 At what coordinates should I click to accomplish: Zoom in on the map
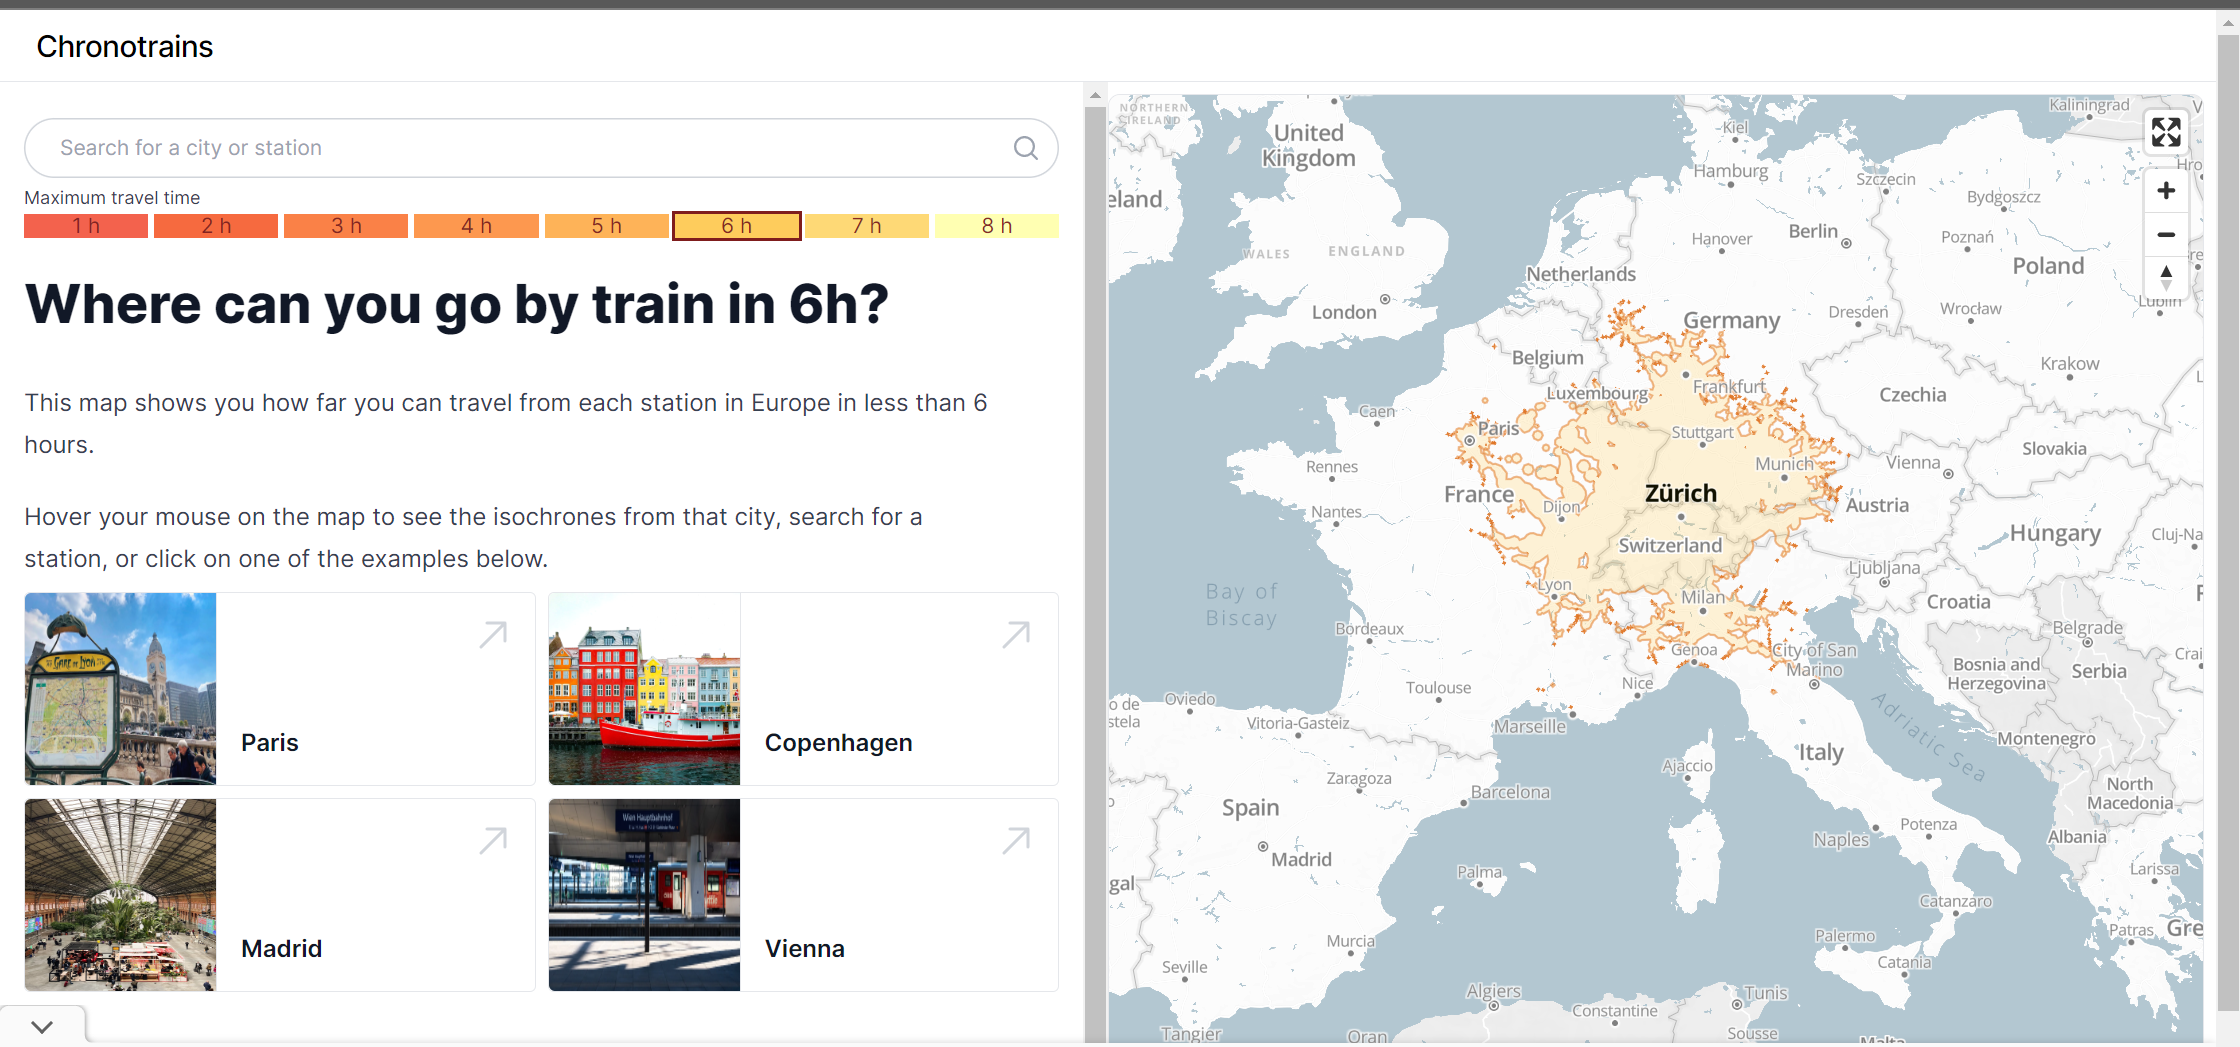point(2165,191)
